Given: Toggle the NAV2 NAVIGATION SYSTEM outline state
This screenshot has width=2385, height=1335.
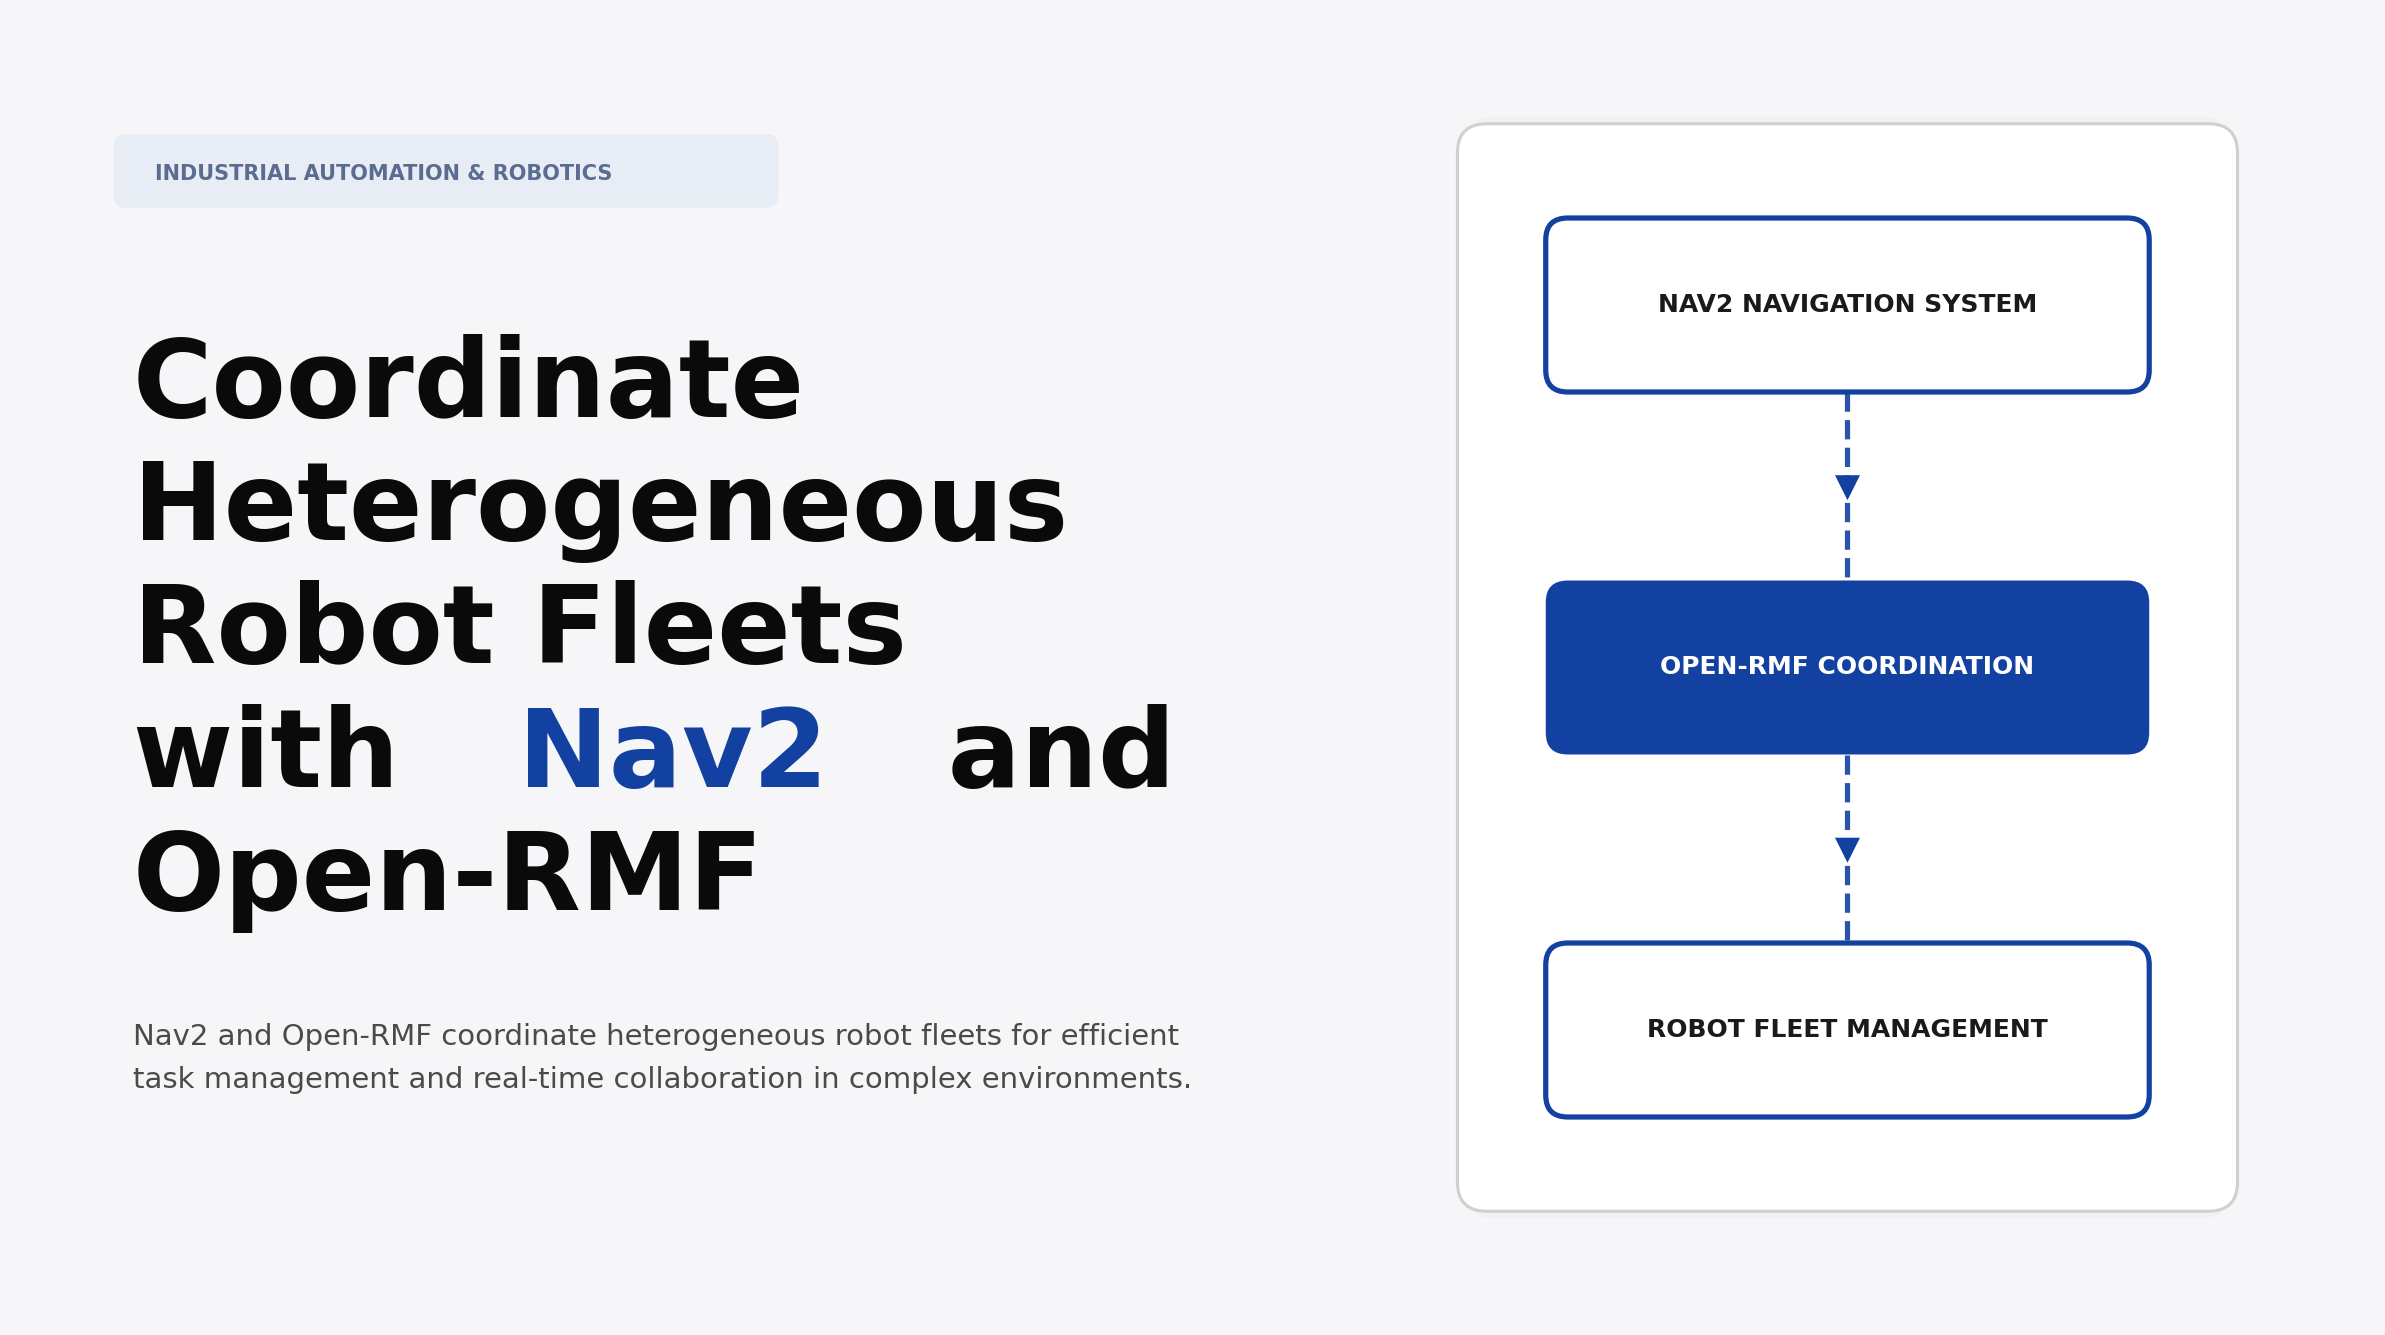Looking at the screenshot, I should [1846, 303].
